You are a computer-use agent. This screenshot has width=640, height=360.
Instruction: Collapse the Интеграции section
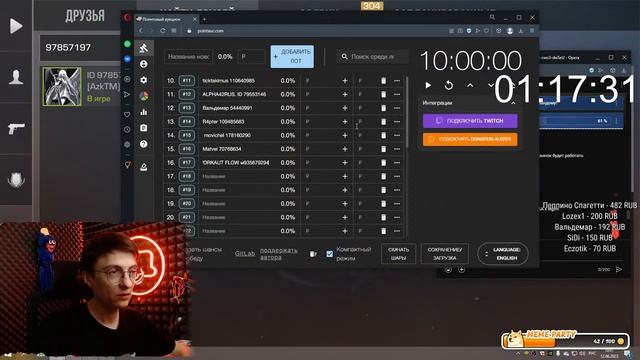[513, 103]
